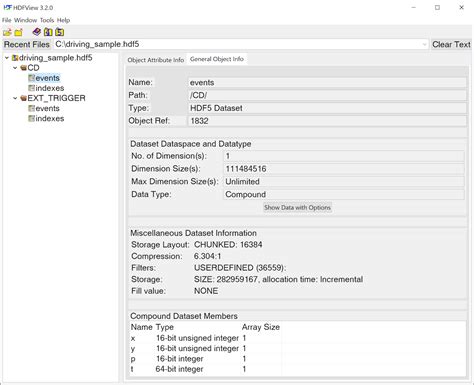Select events dataset under CD

pyautogui.click(x=47, y=78)
